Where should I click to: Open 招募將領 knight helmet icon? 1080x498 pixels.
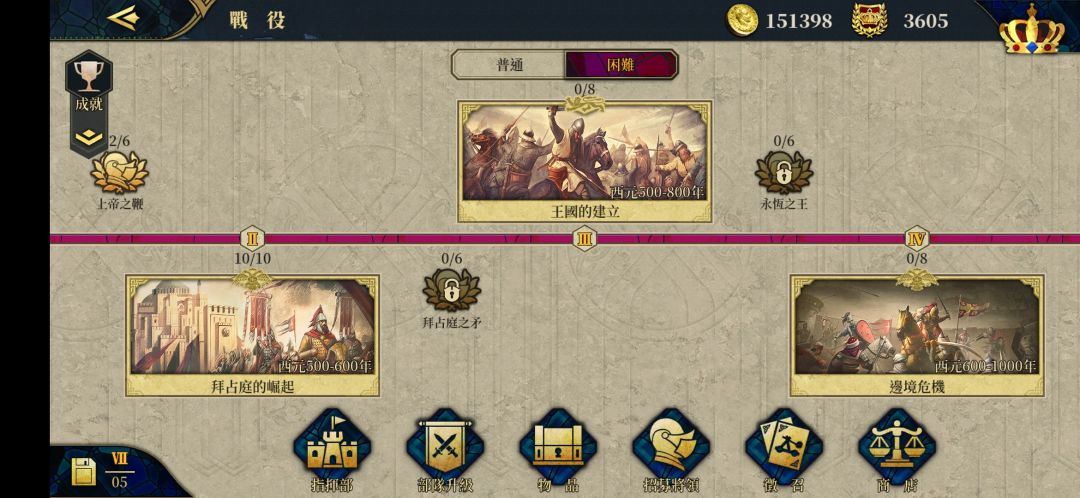671,446
